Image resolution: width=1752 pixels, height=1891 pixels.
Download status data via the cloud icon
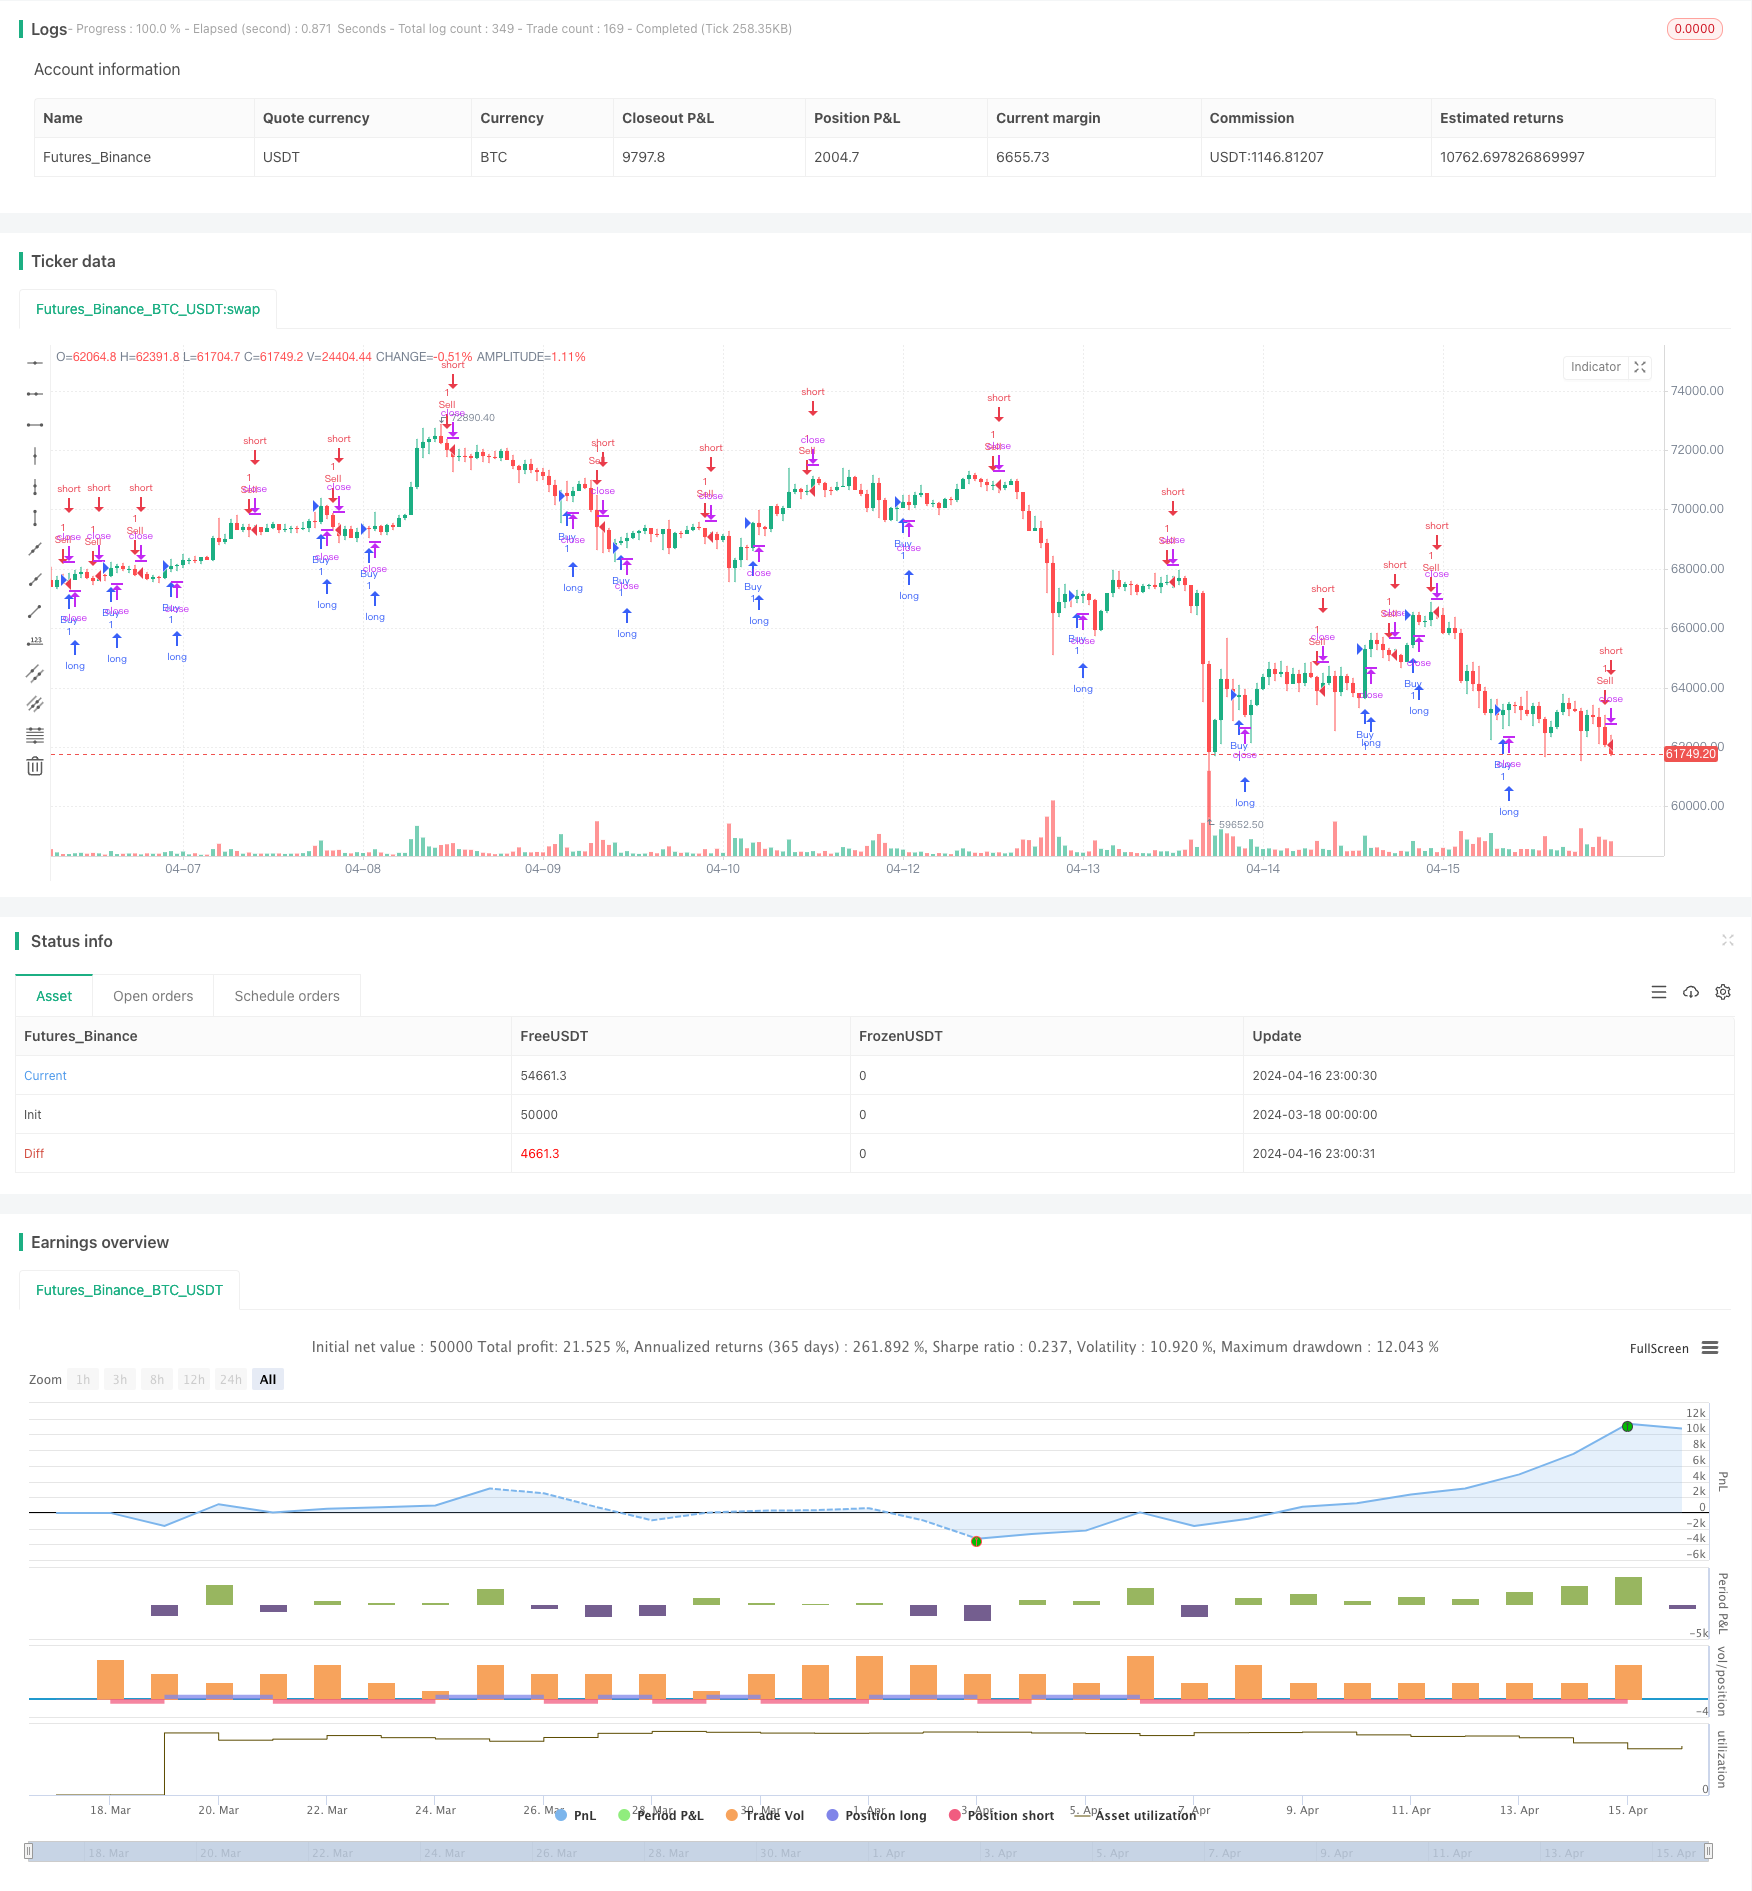[1691, 992]
